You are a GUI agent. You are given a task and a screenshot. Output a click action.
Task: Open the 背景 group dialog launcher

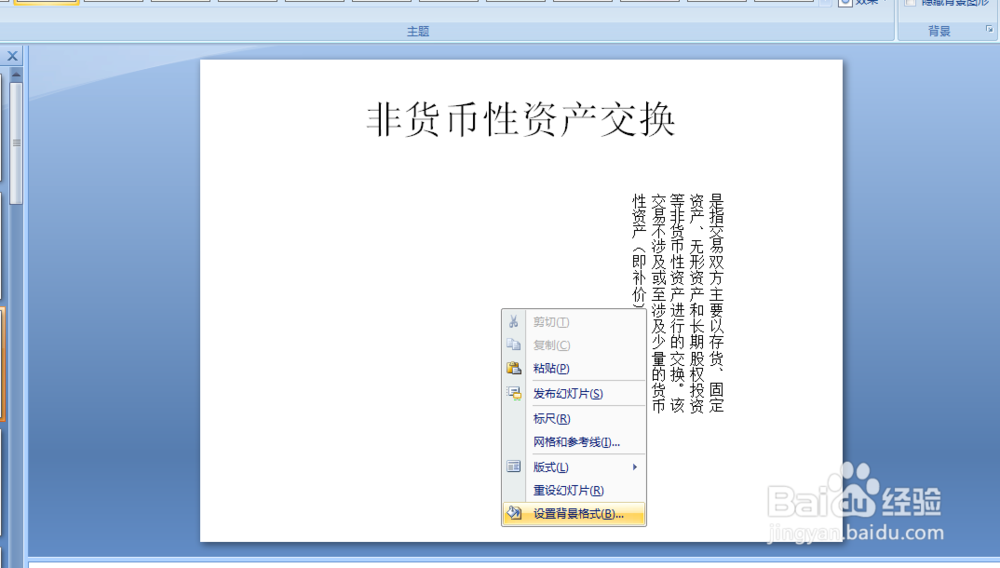(989, 29)
